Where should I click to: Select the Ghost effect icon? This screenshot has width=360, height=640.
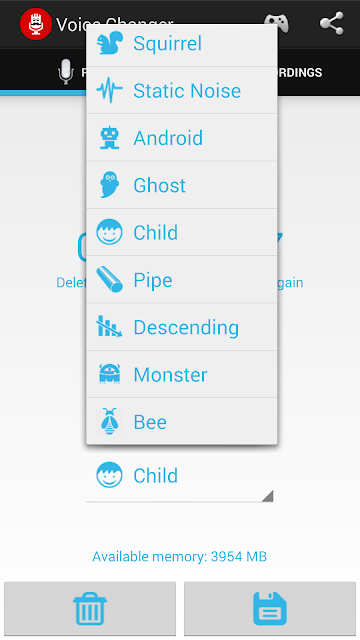pyautogui.click(x=109, y=185)
